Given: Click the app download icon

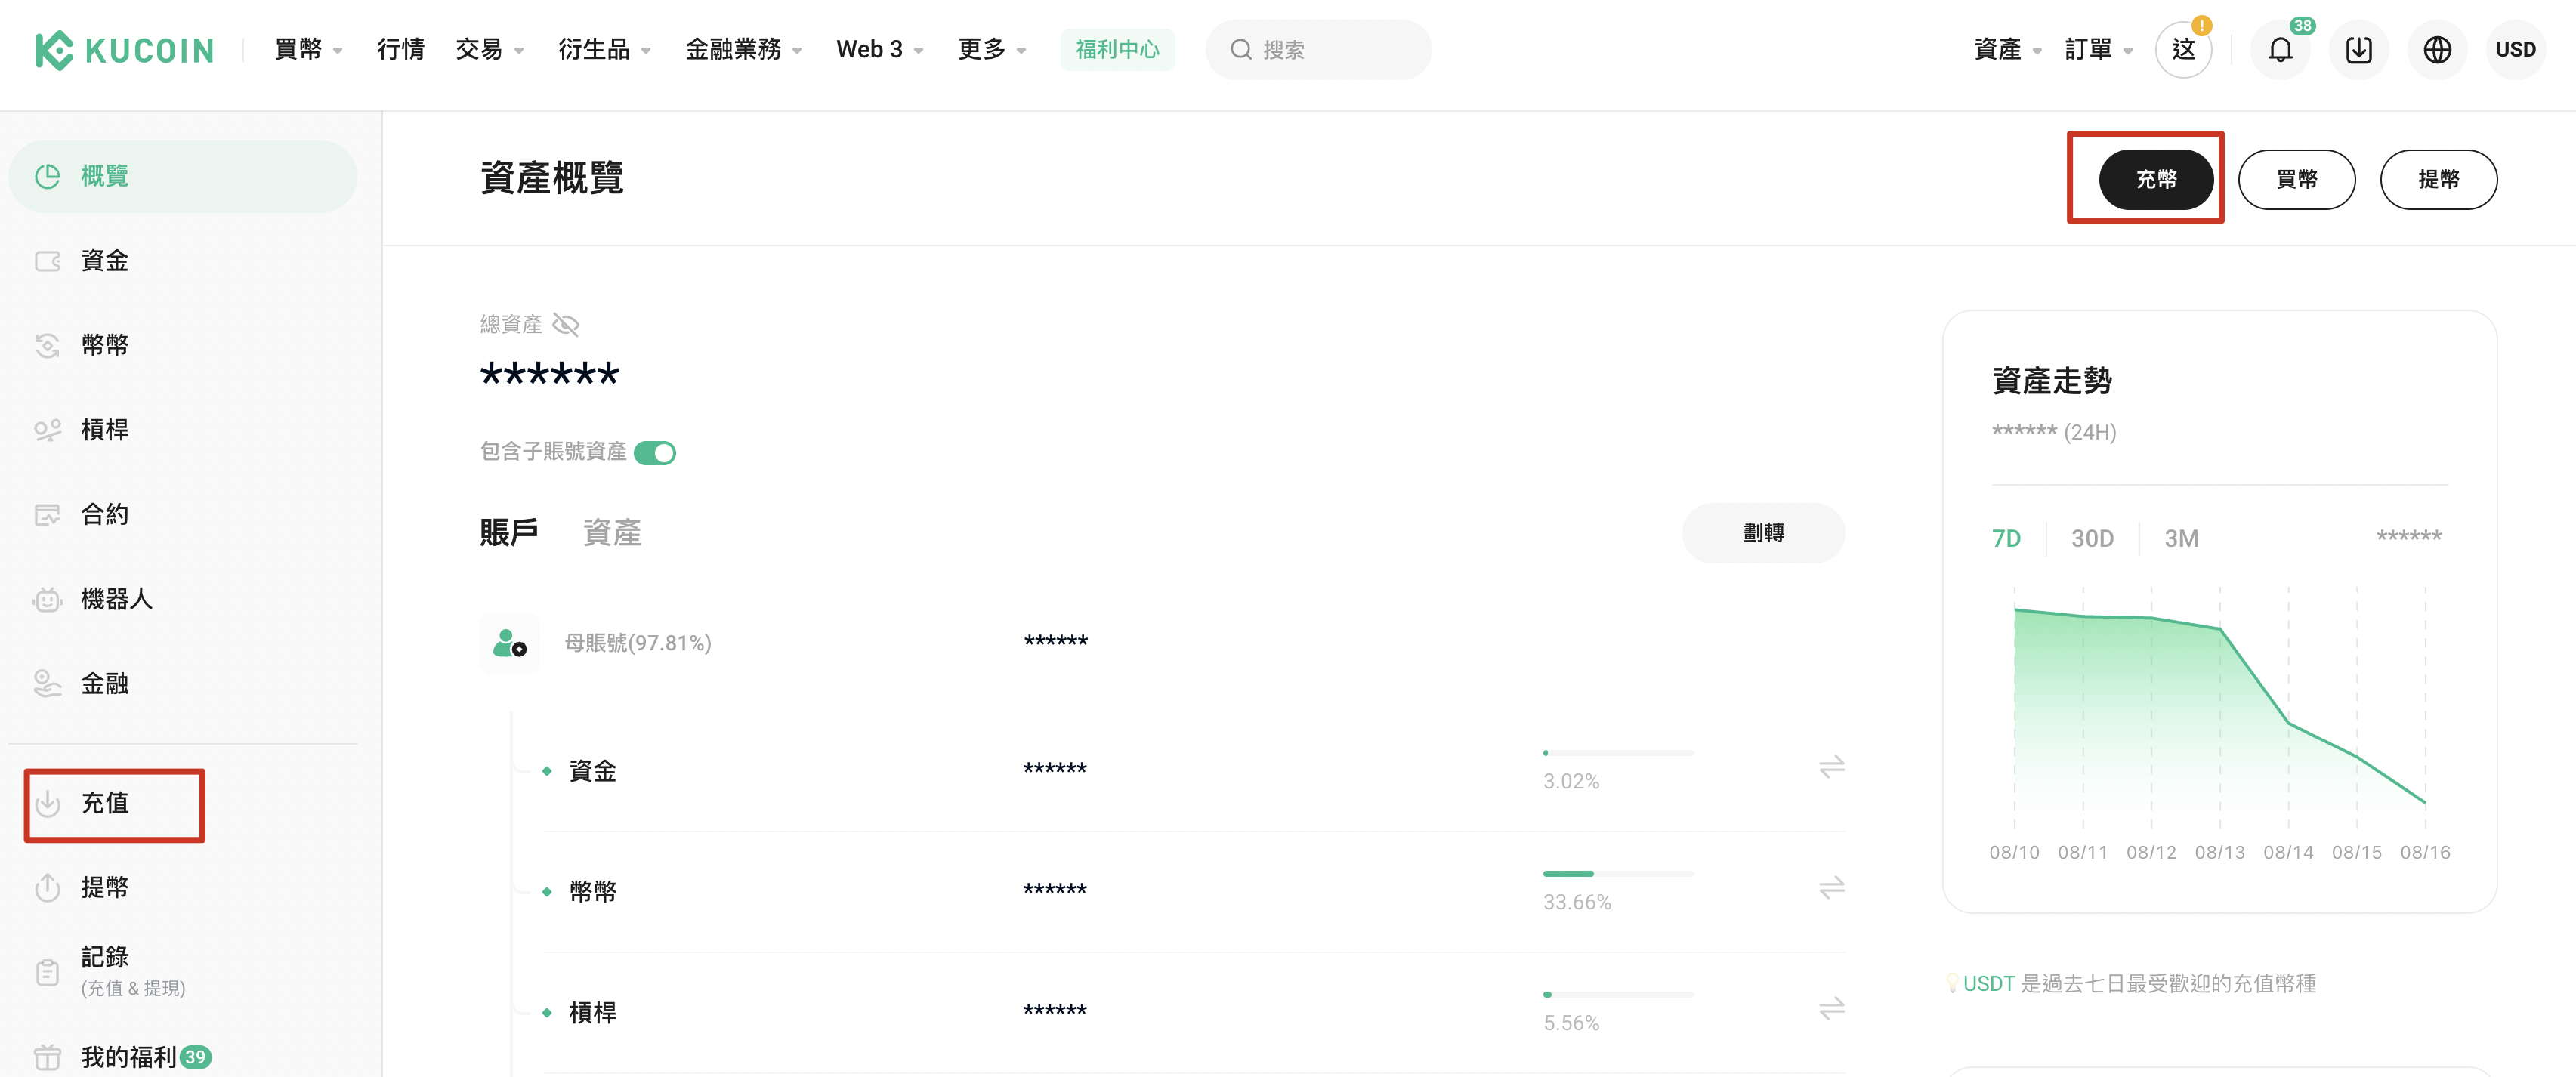Looking at the screenshot, I should (x=2358, y=49).
